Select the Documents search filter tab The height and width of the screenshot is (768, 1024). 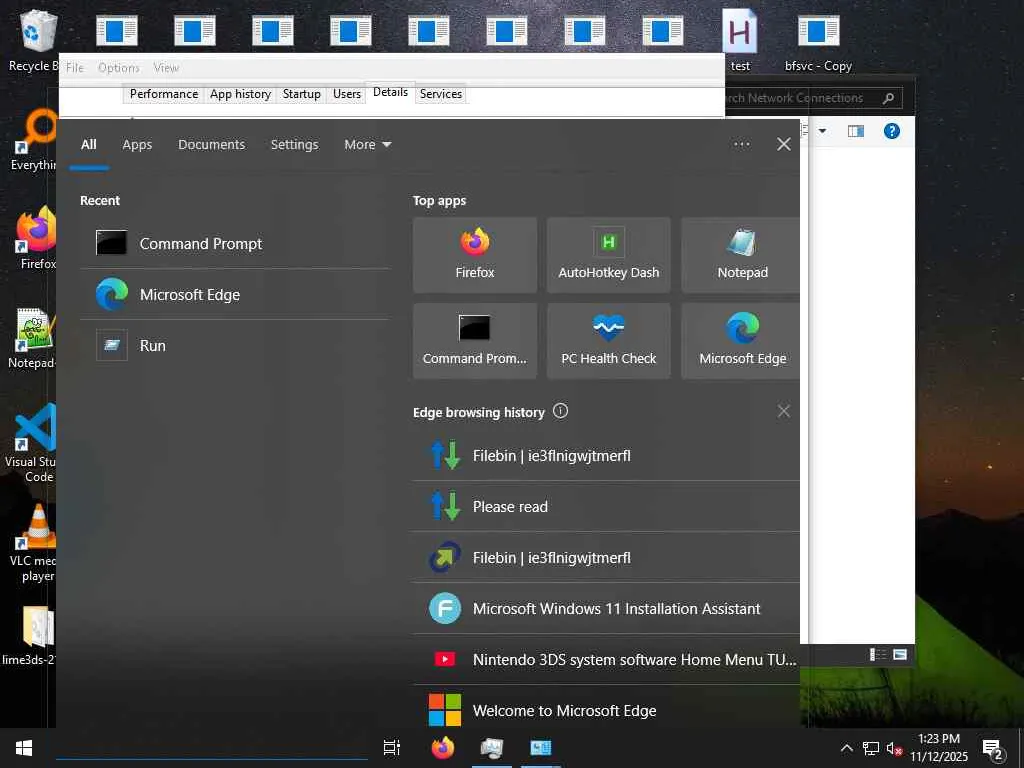point(212,145)
